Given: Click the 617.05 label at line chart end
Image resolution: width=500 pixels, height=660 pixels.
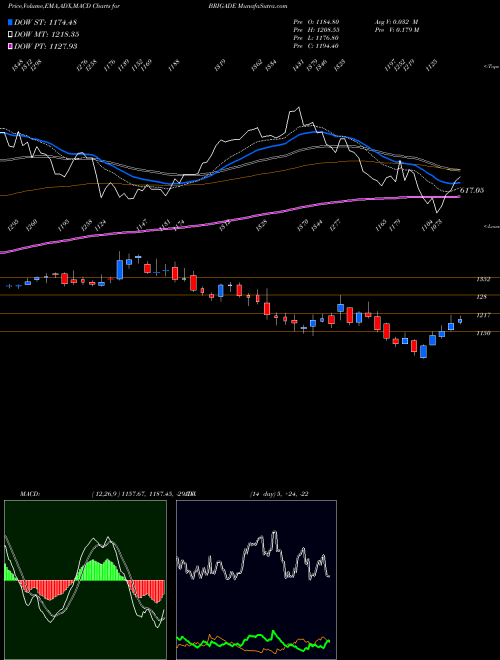Looking at the screenshot, I should 471,190.
